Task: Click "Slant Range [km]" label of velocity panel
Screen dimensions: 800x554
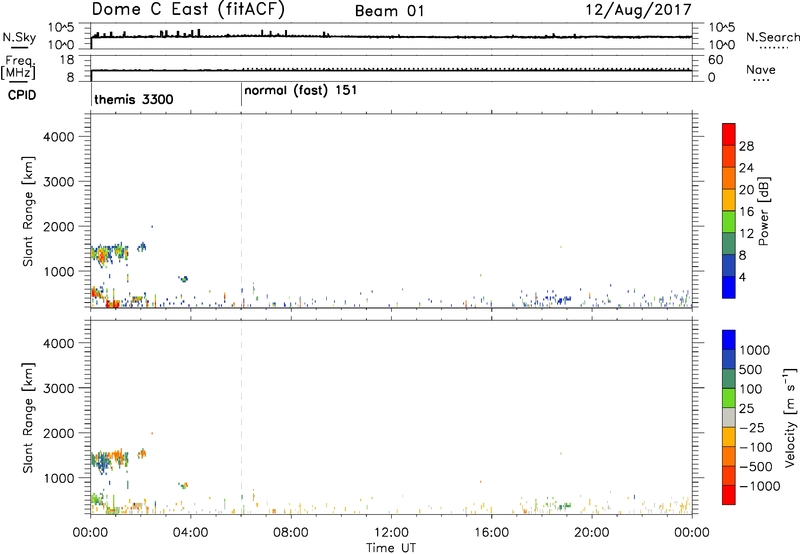Action: pos(28,418)
